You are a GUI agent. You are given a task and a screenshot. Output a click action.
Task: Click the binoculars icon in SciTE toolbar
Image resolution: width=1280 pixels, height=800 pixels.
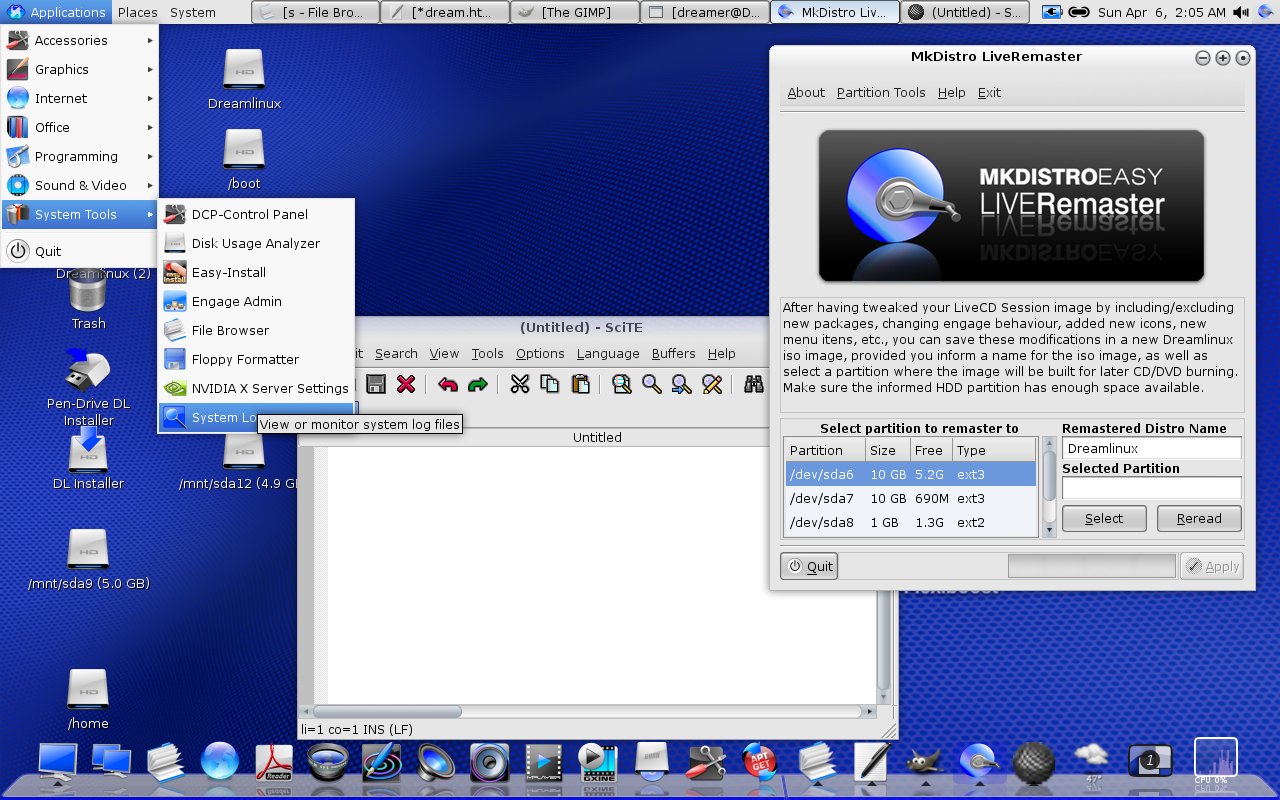click(754, 384)
